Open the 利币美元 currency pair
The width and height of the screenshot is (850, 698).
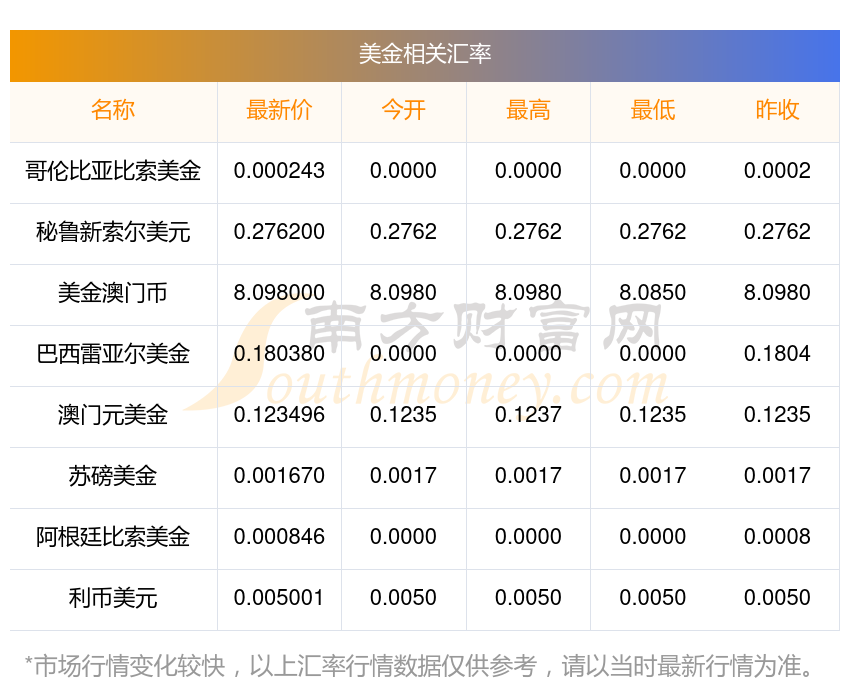113,598
